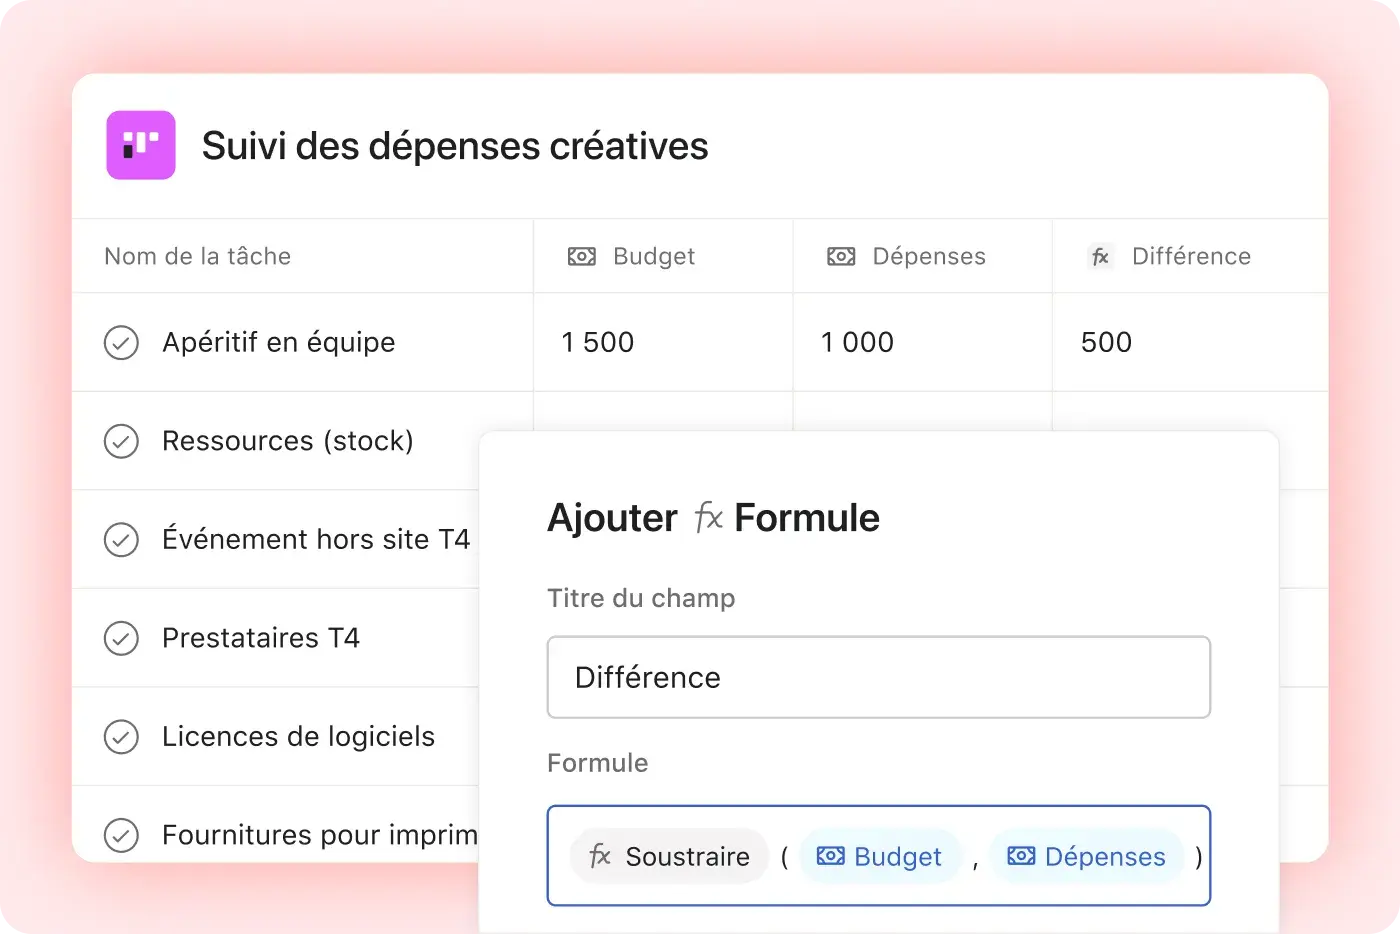1400x934 pixels.
Task: Open the Licences de logiciels task
Action: point(299,737)
